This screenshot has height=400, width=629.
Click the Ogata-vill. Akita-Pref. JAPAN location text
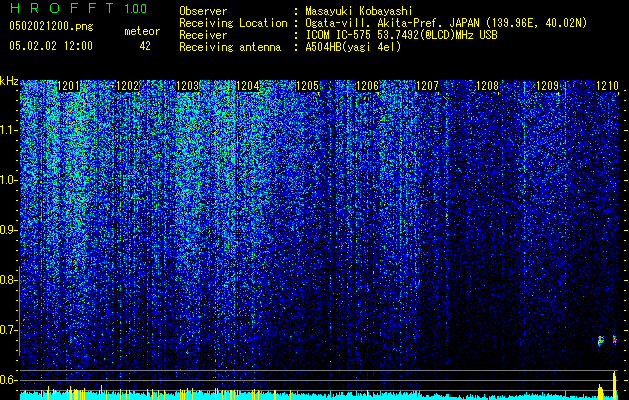[x=446, y=23]
